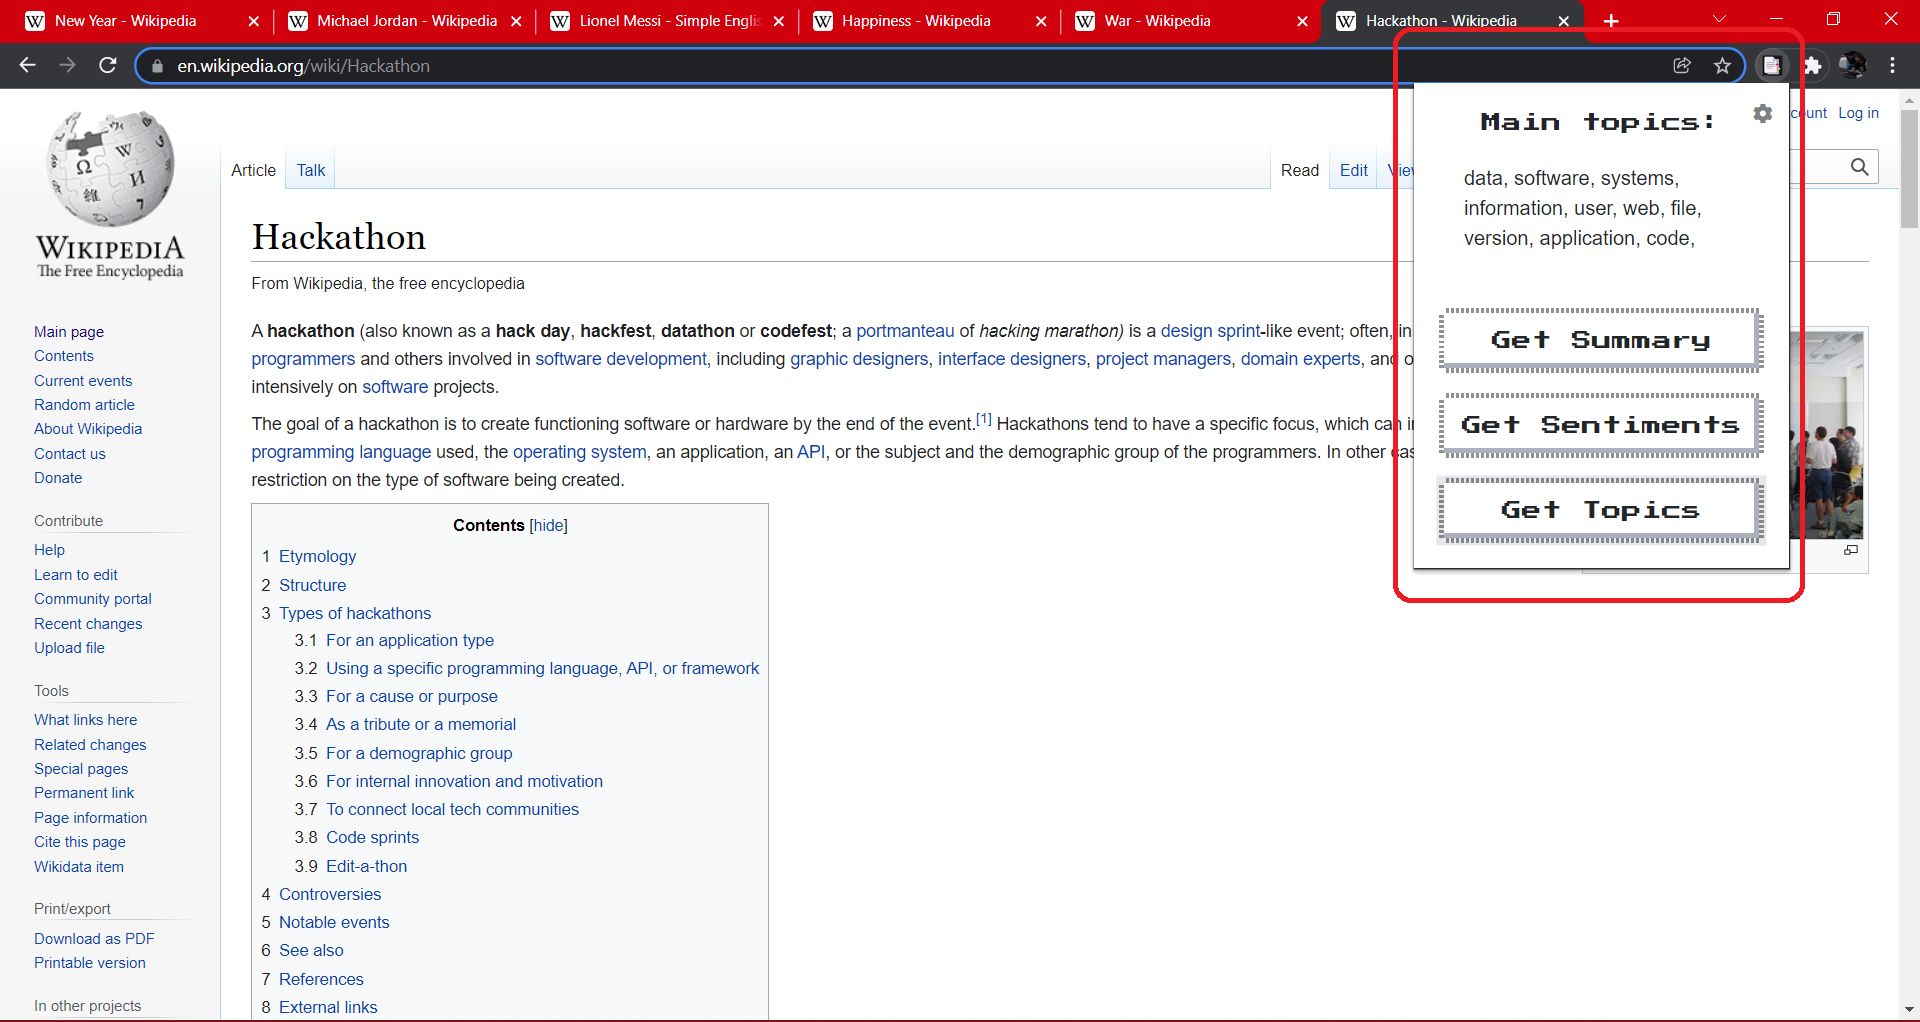Image resolution: width=1920 pixels, height=1022 pixels.
Task: Close the Lionel Messi tab
Action: tap(778, 21)
